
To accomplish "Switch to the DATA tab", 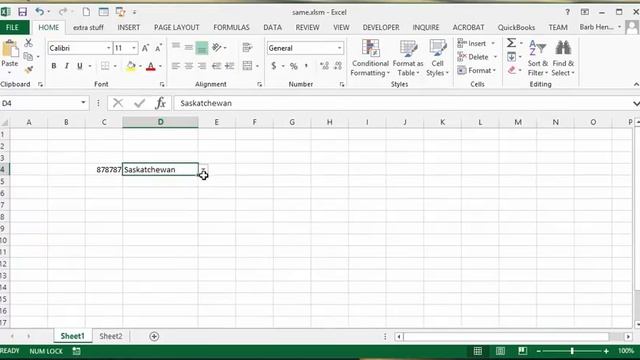I will (272, 27).
